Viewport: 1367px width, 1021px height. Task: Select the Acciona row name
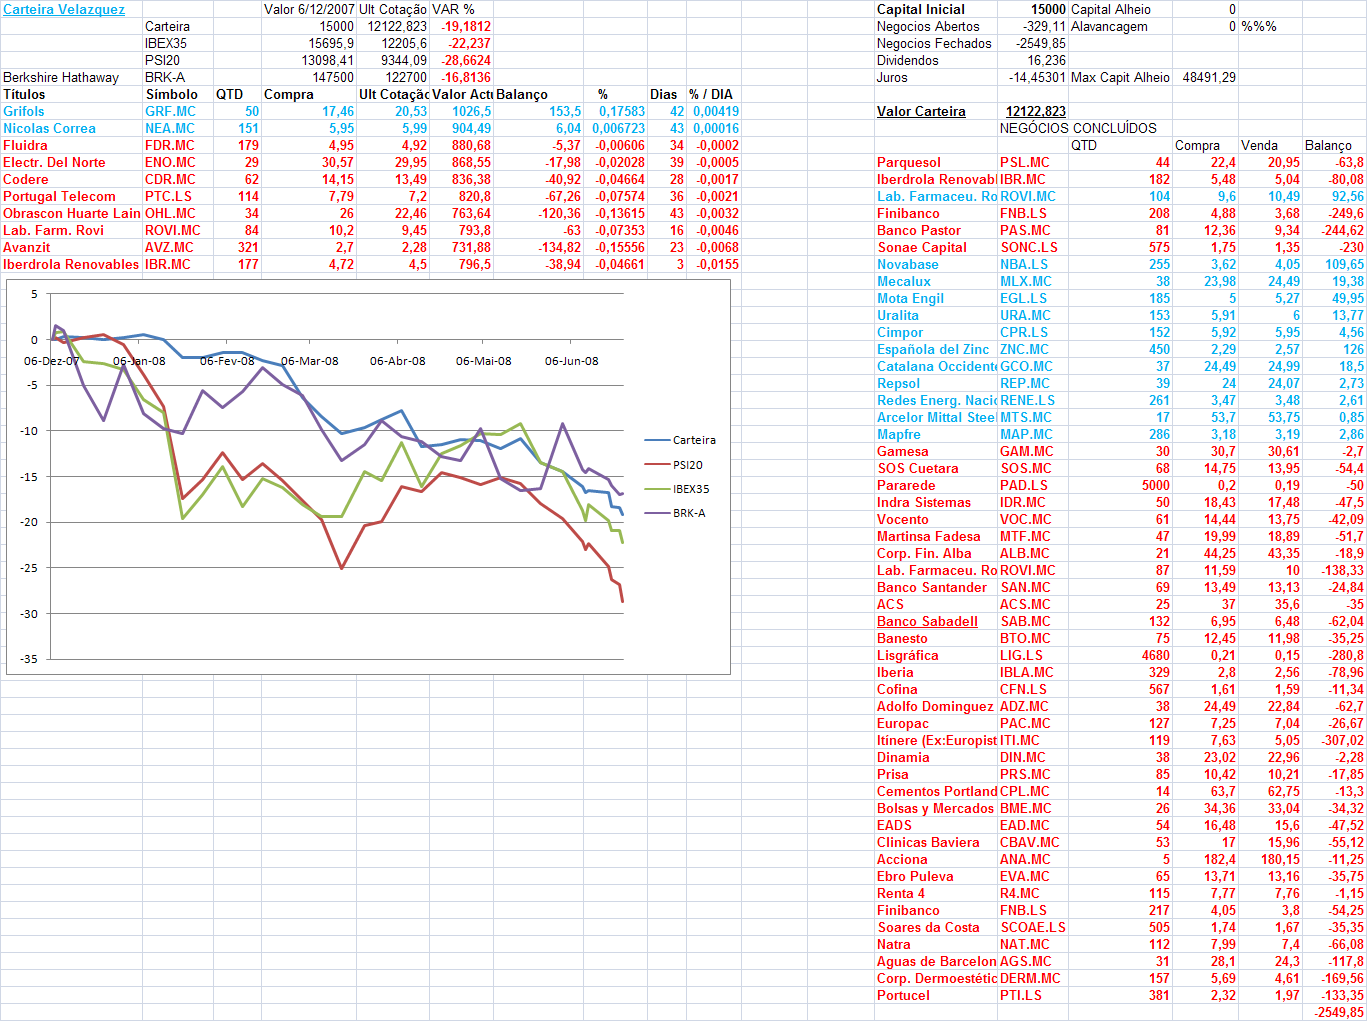tap(902, 860)
